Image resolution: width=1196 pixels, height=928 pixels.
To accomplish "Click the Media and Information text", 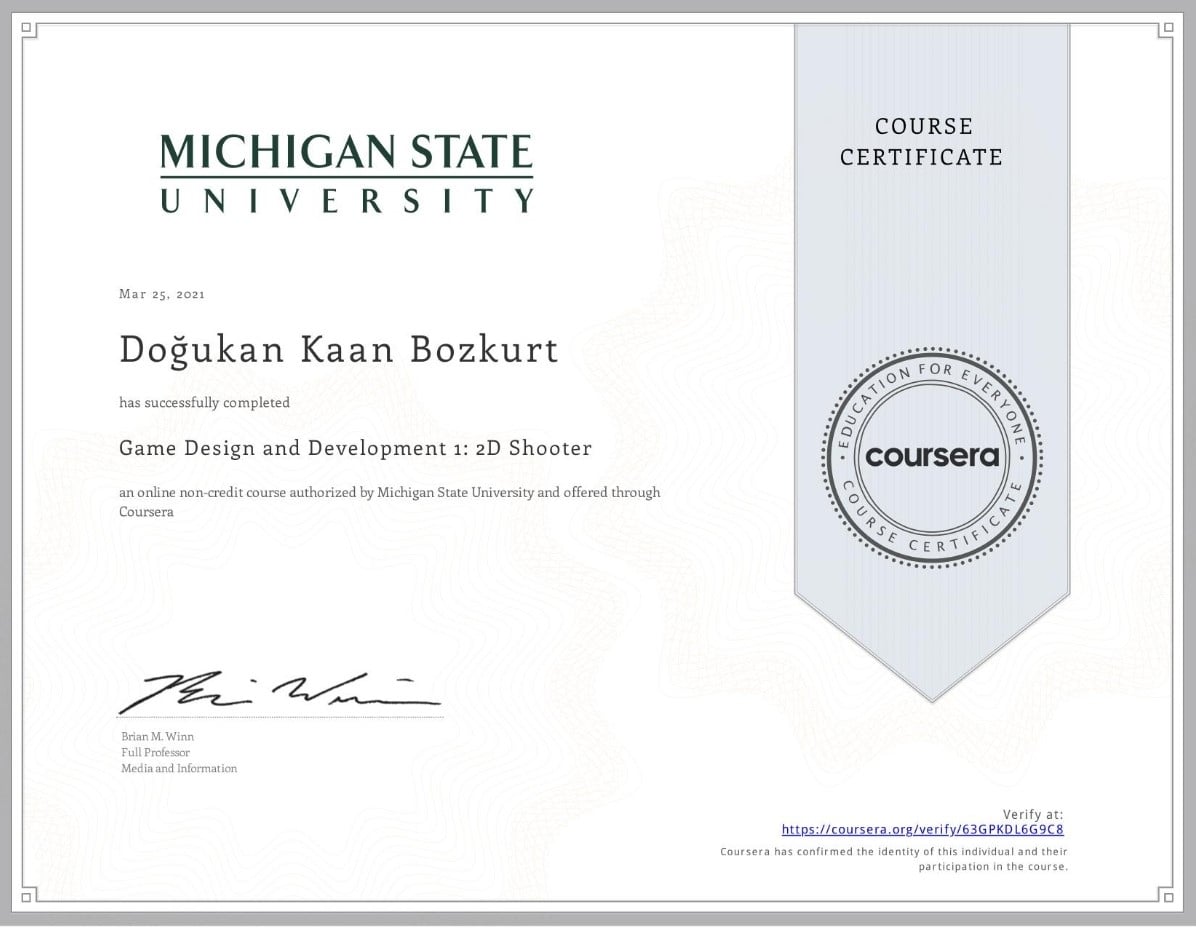I will (x=179, y=769).
